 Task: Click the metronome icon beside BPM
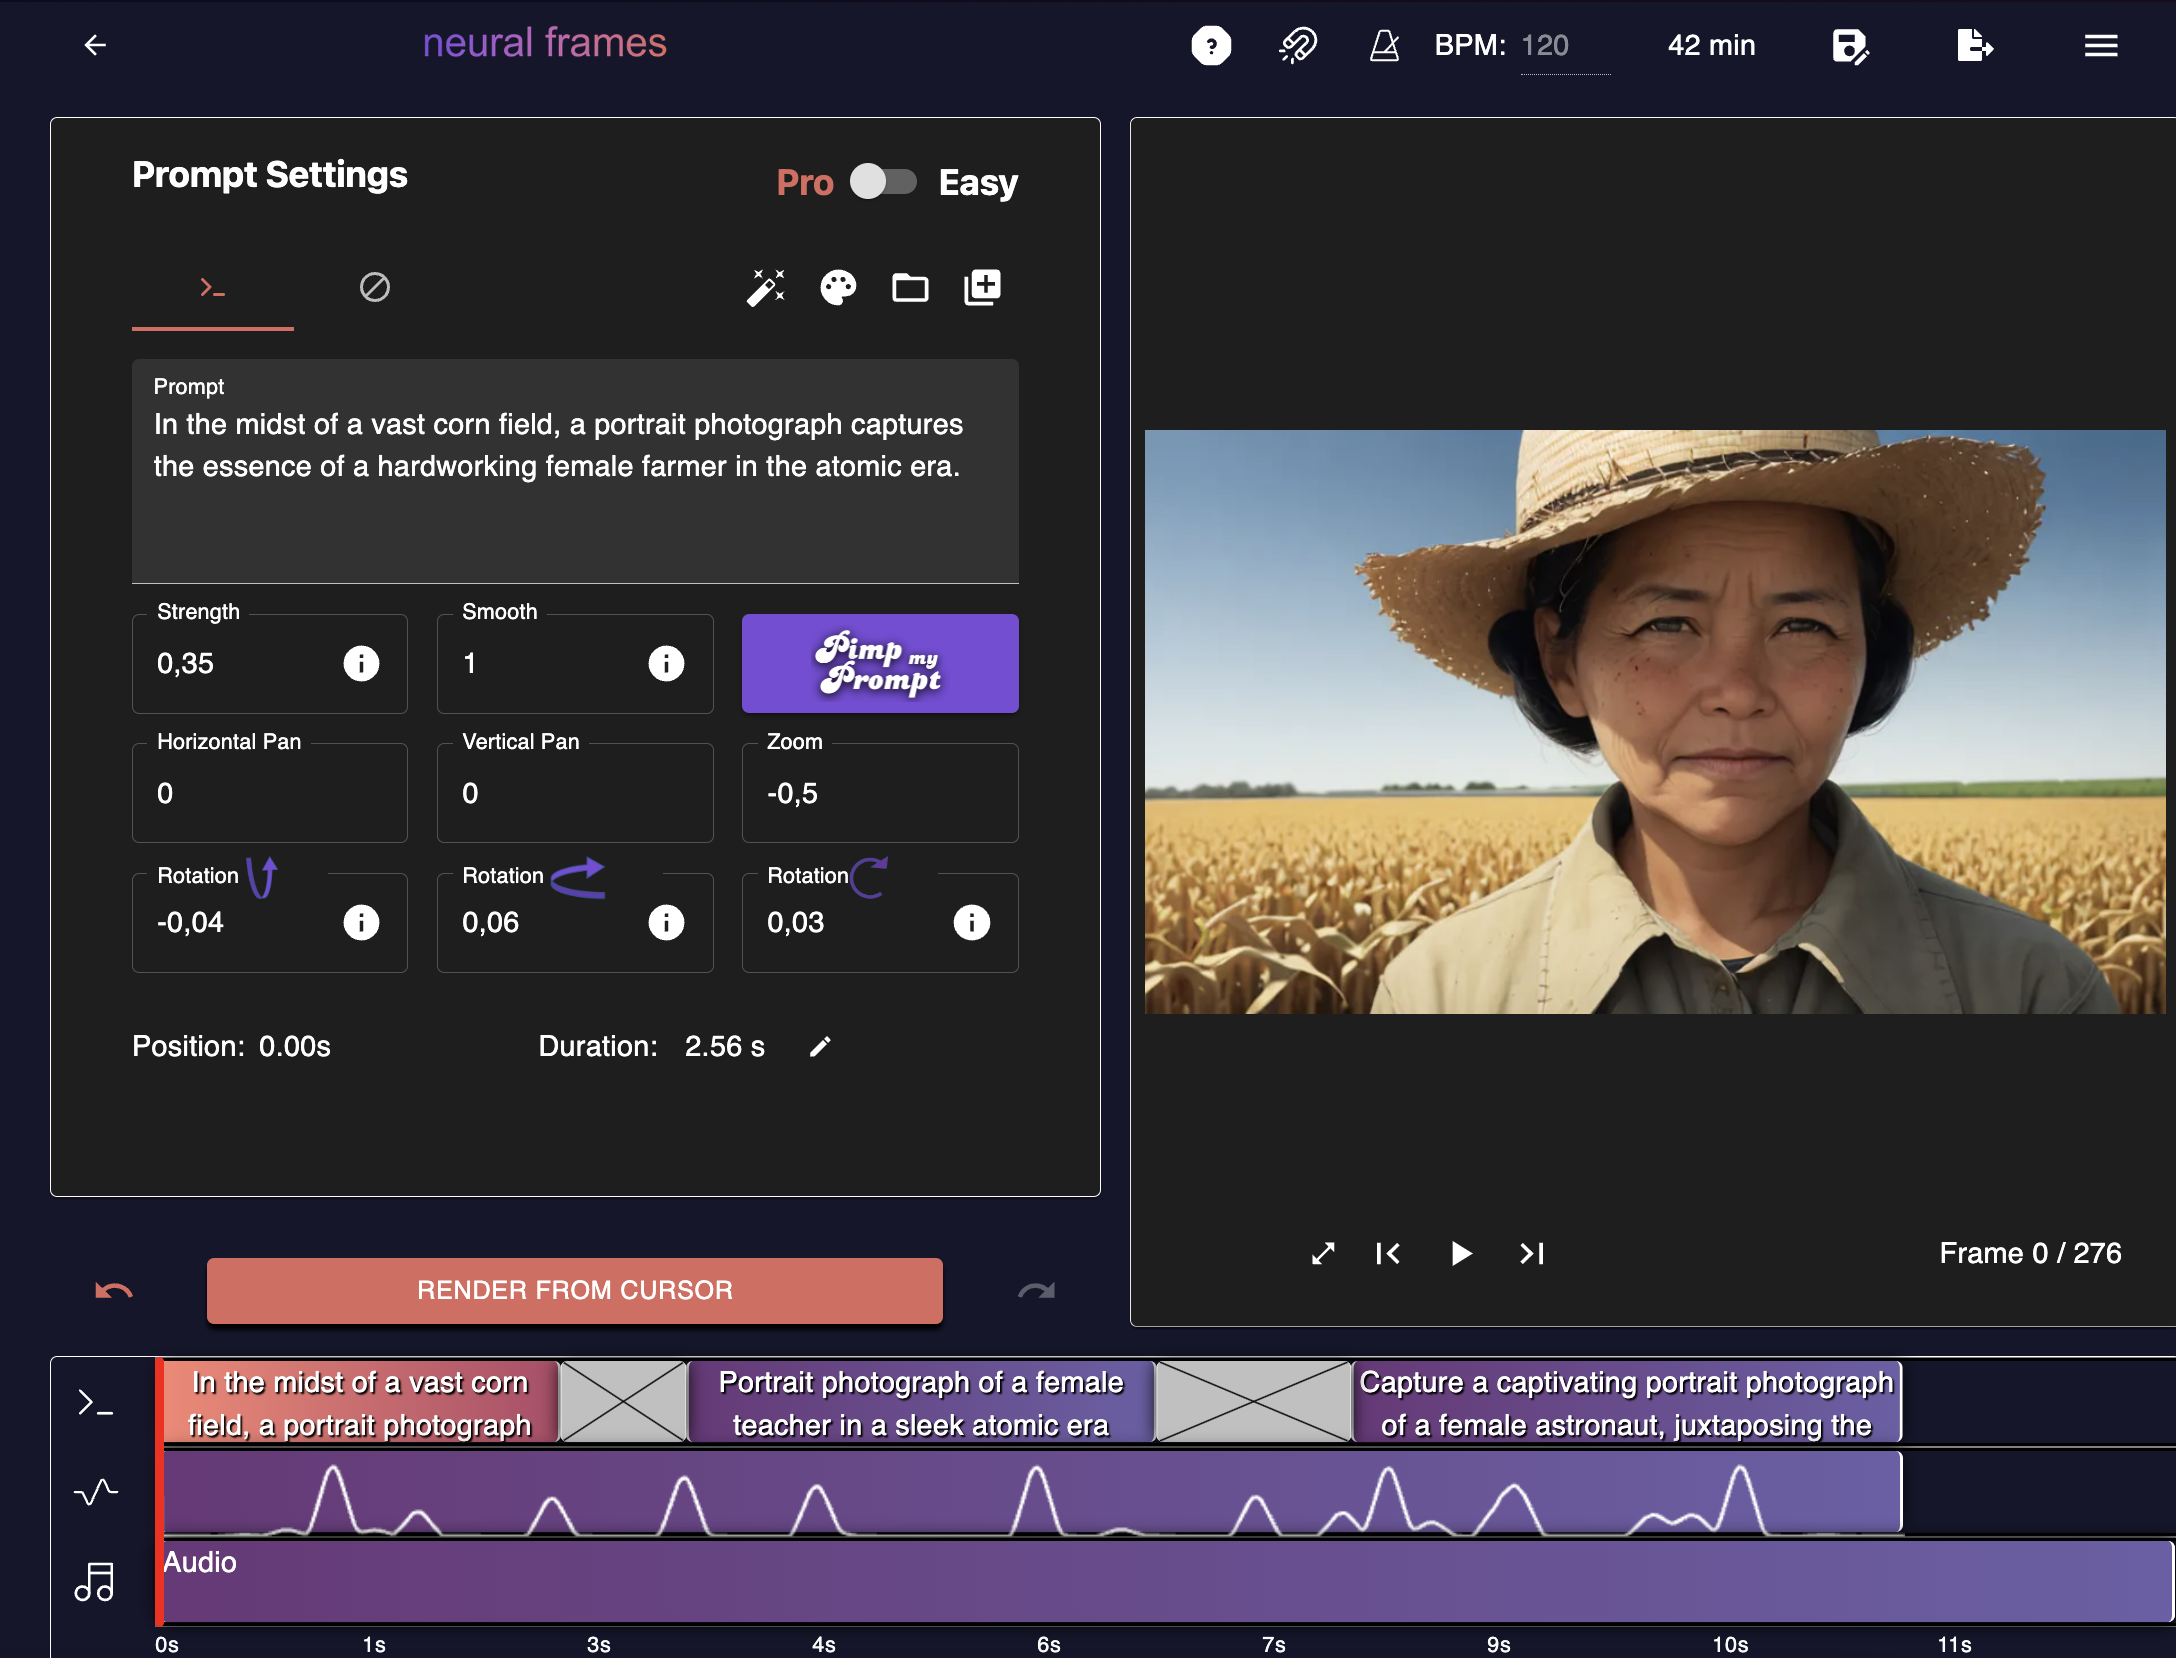pos(1384,45)
